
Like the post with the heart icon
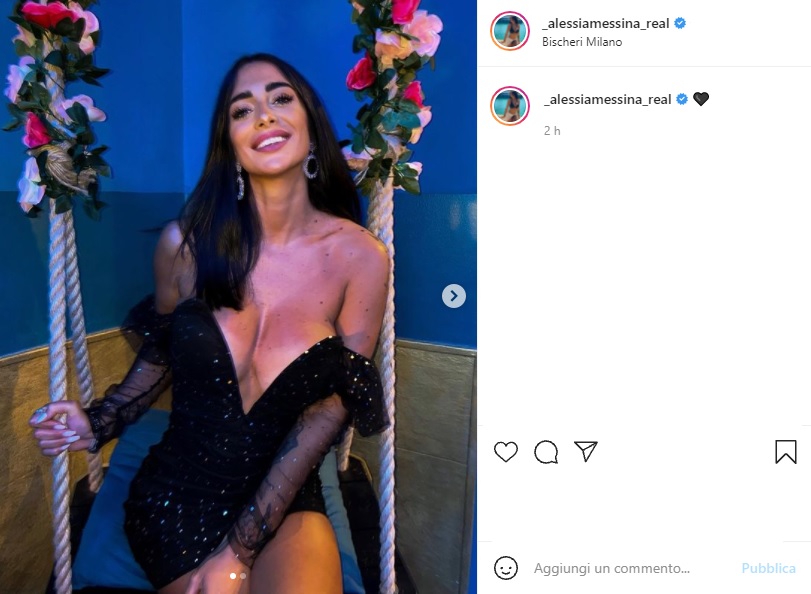point(505,452)
